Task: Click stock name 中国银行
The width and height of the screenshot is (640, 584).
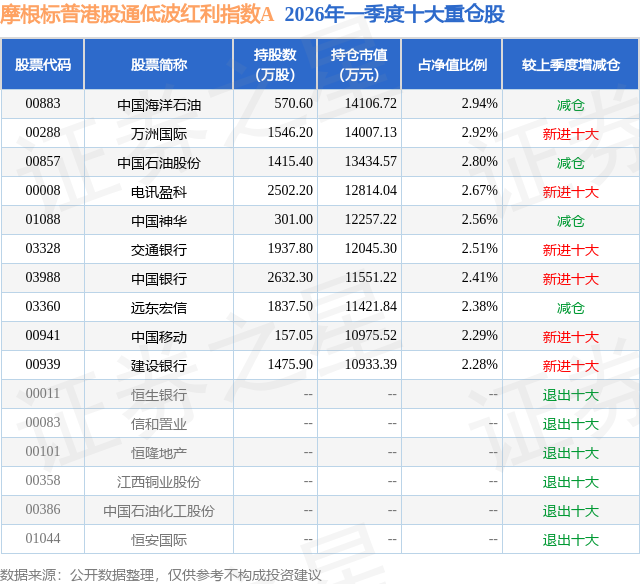Action: coord(159,279)
